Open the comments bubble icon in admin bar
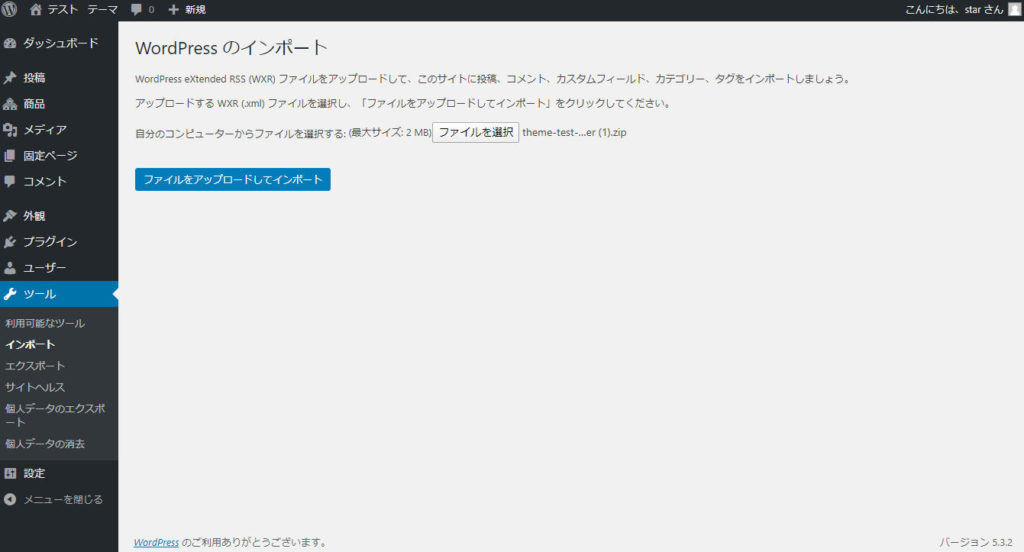This screenshot has width=1024, height=552. point(137,10)
